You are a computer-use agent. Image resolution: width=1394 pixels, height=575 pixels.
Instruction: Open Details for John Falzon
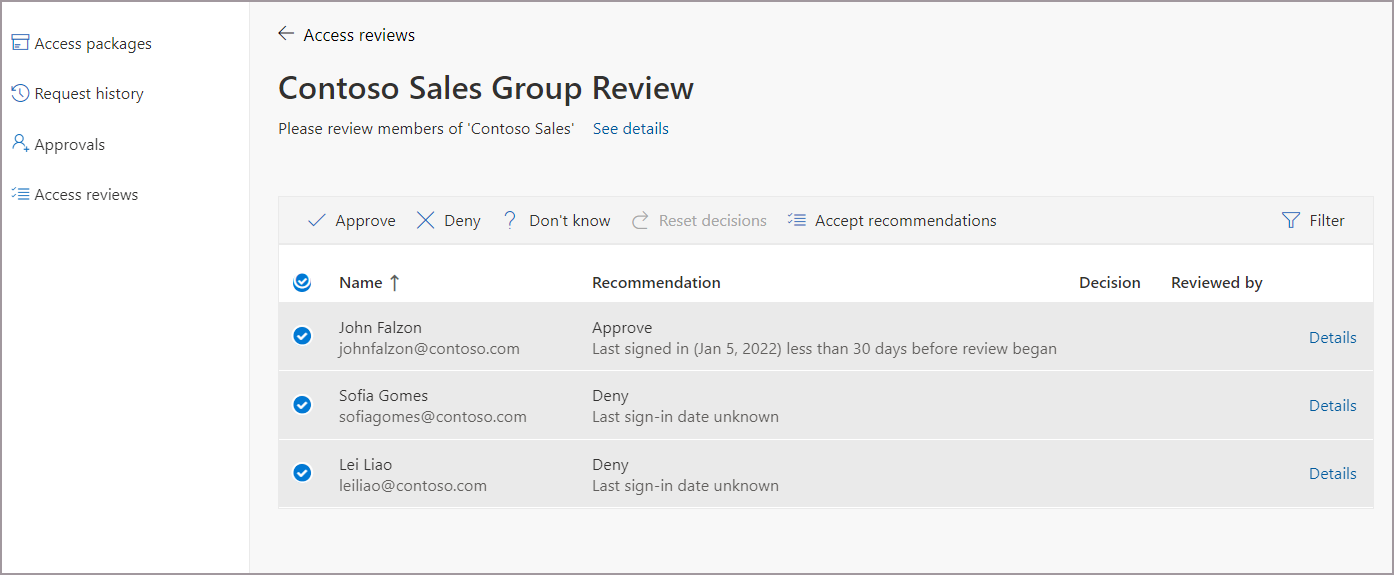[1332, 338]
